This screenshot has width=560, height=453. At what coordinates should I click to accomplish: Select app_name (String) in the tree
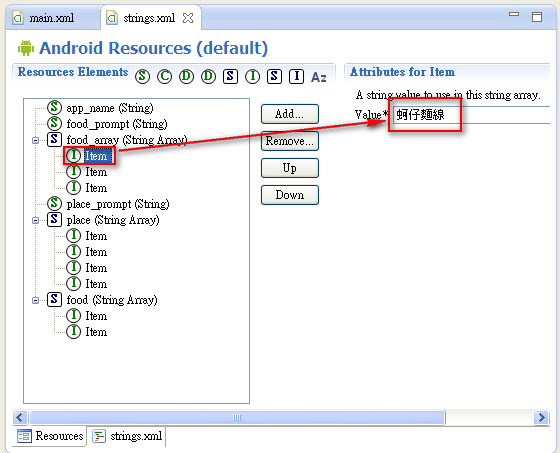coord(100,108)
